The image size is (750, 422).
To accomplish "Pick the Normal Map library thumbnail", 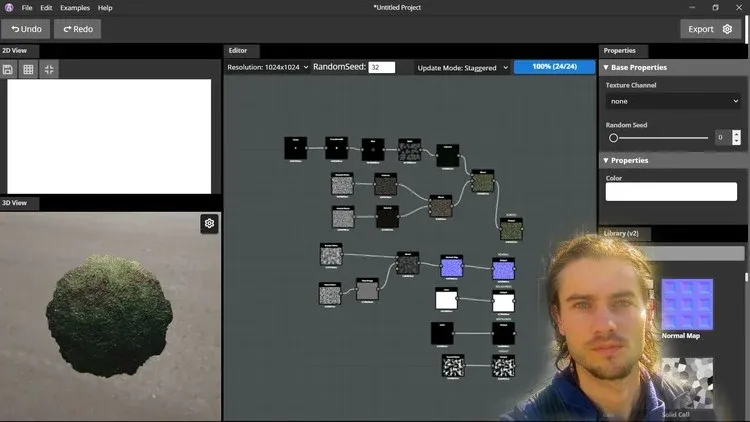I will point(687,305).
